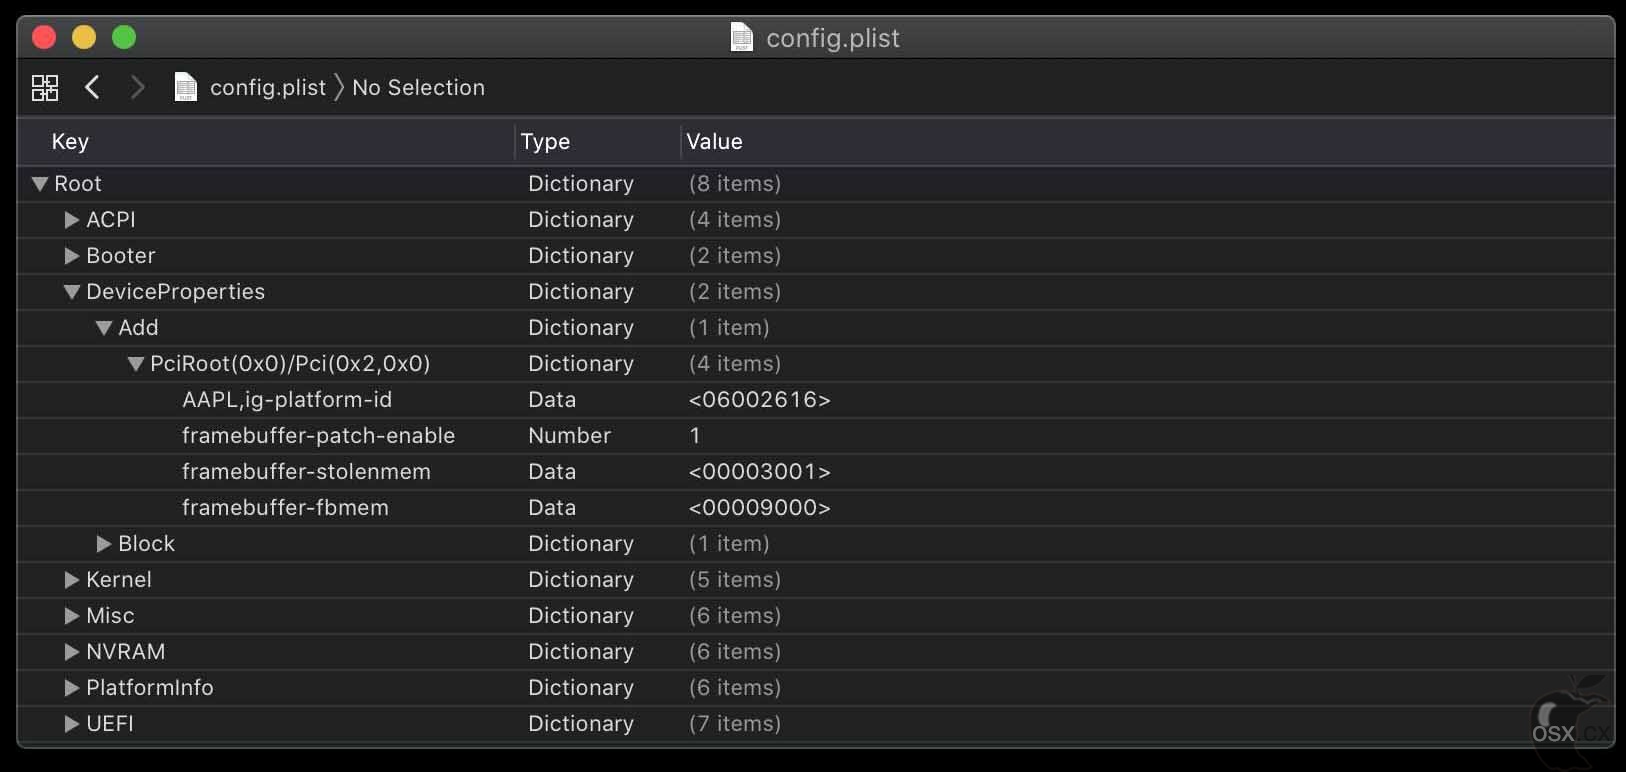The image size is (1626, 772).
Task: Click the framebuffer-patch-enable value 1
Action: coord(695,436)
